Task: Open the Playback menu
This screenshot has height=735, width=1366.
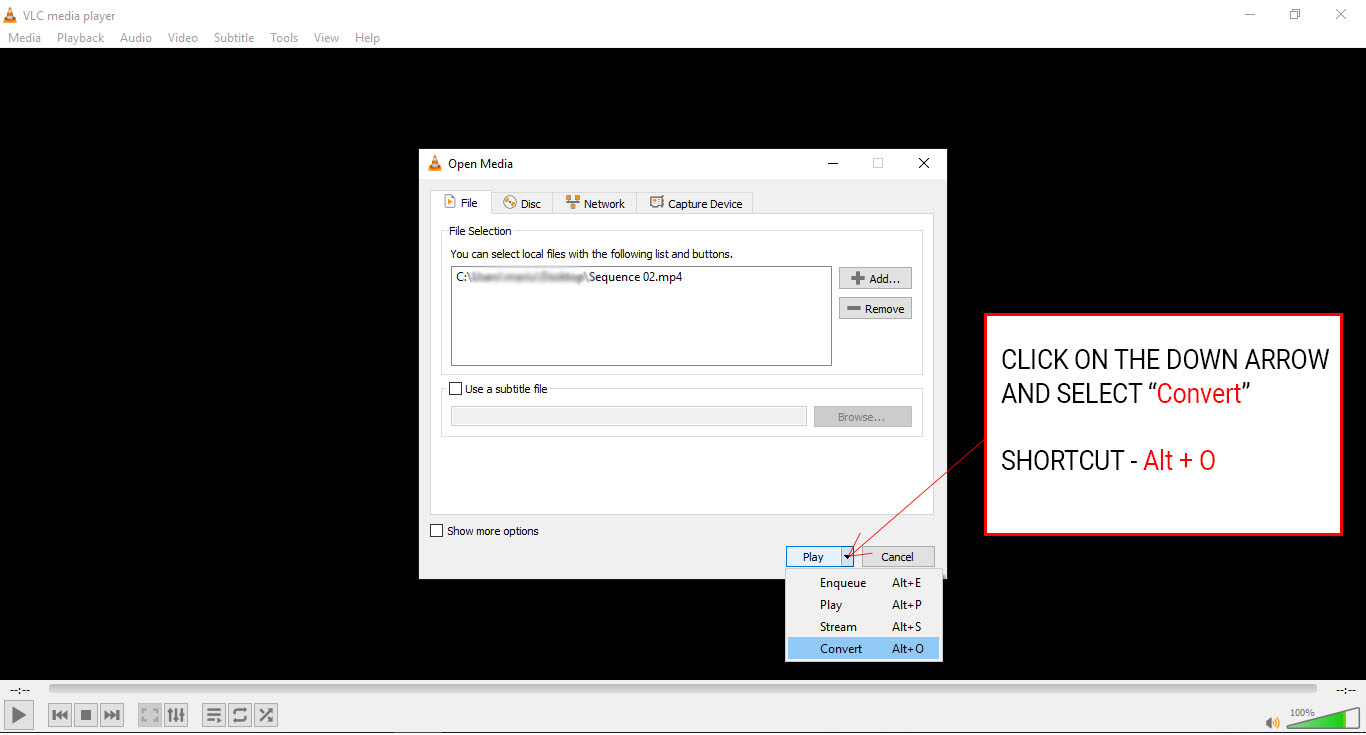Action: (80, 38)
